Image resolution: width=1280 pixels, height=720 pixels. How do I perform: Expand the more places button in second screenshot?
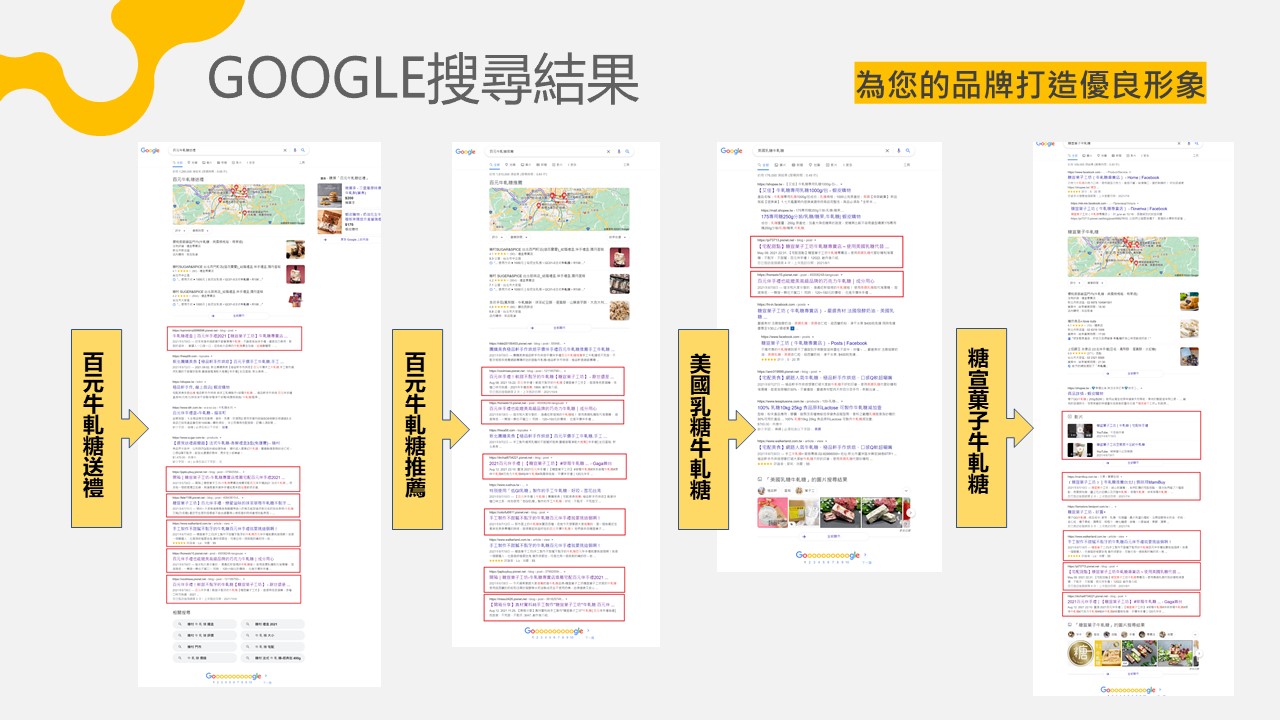pyautogui.click(x=558, y=327)
